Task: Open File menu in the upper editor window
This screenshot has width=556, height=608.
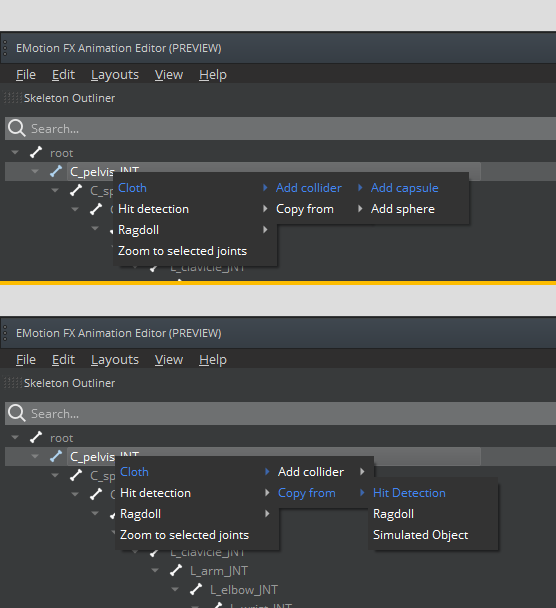Action: click(x=26, y=74)
